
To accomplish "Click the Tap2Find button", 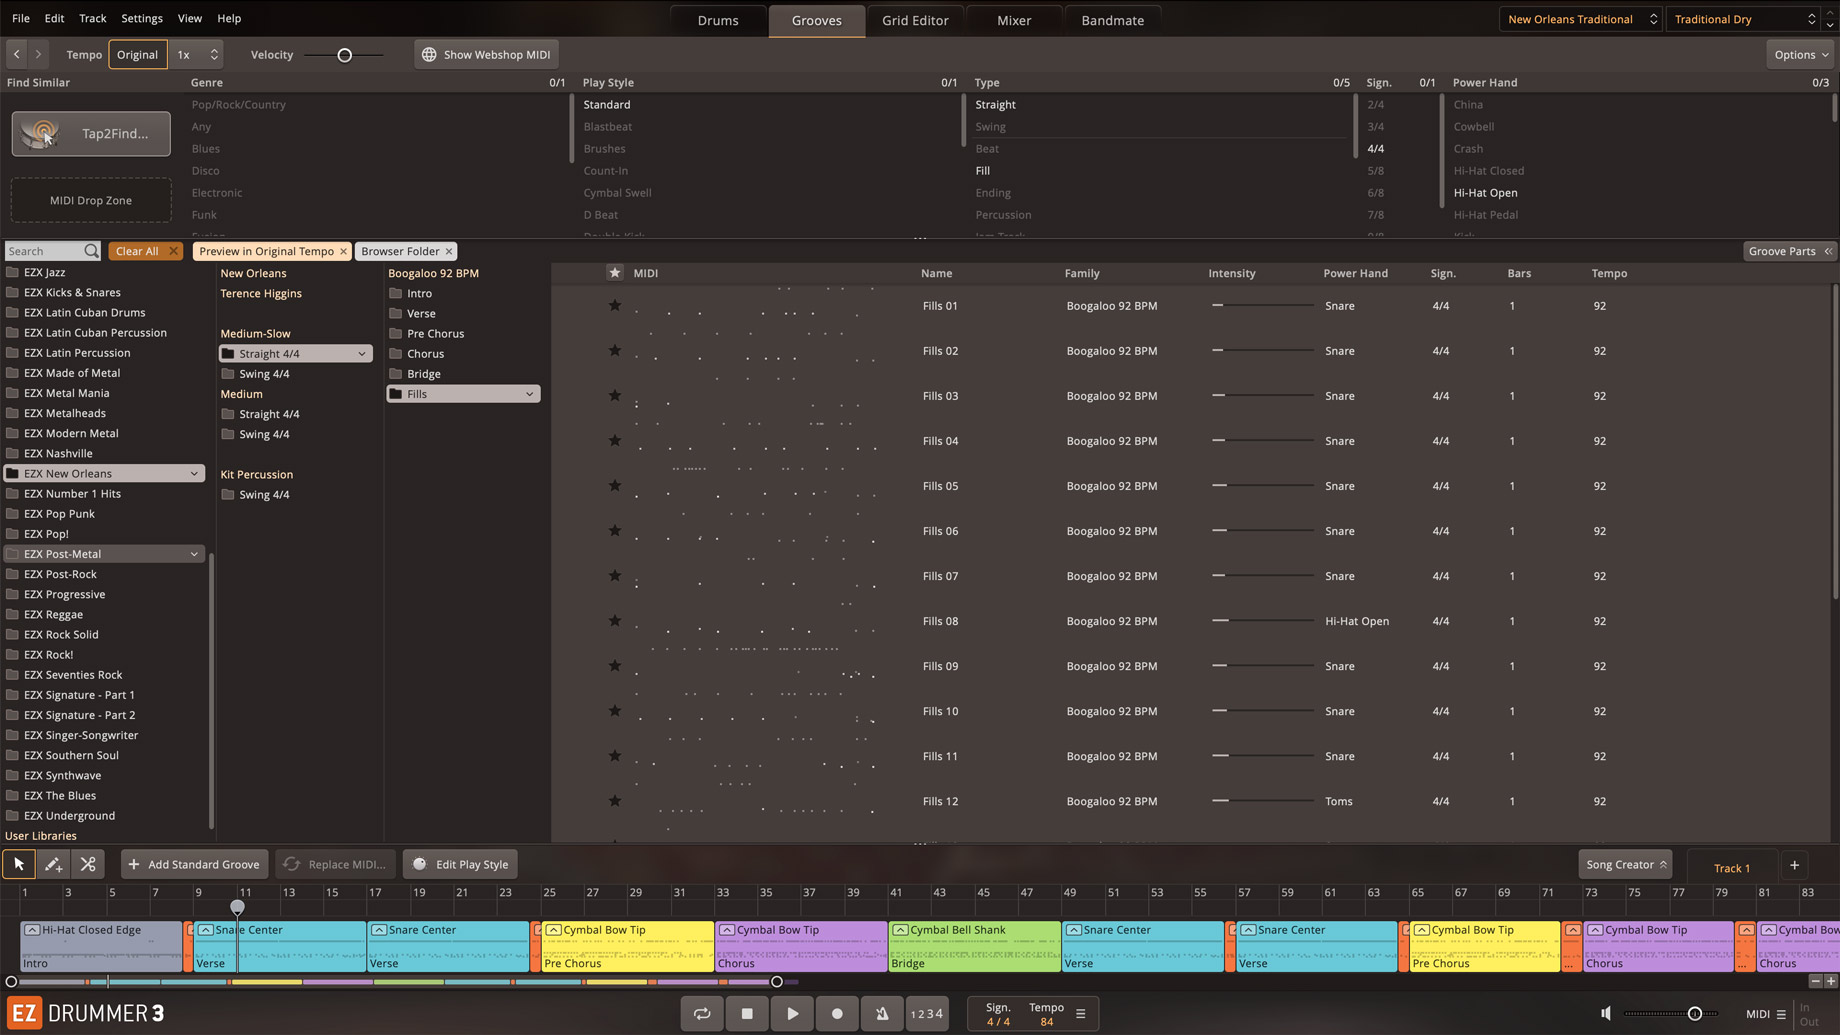I will tap(91, 134).
